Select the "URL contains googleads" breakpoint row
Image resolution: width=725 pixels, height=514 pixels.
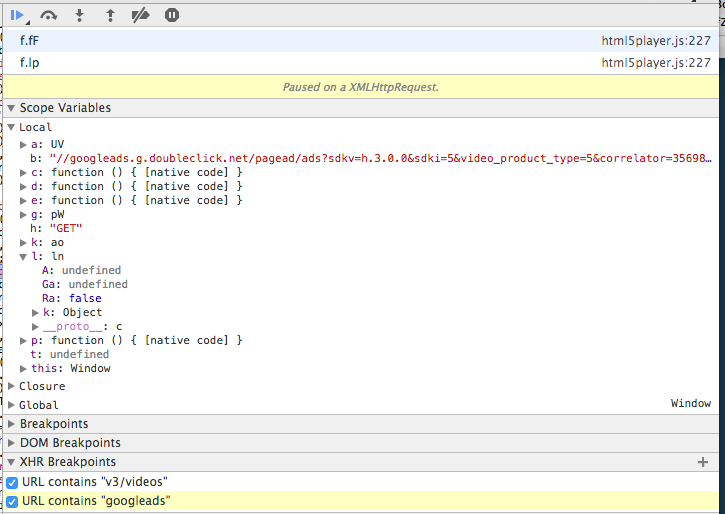361,501
